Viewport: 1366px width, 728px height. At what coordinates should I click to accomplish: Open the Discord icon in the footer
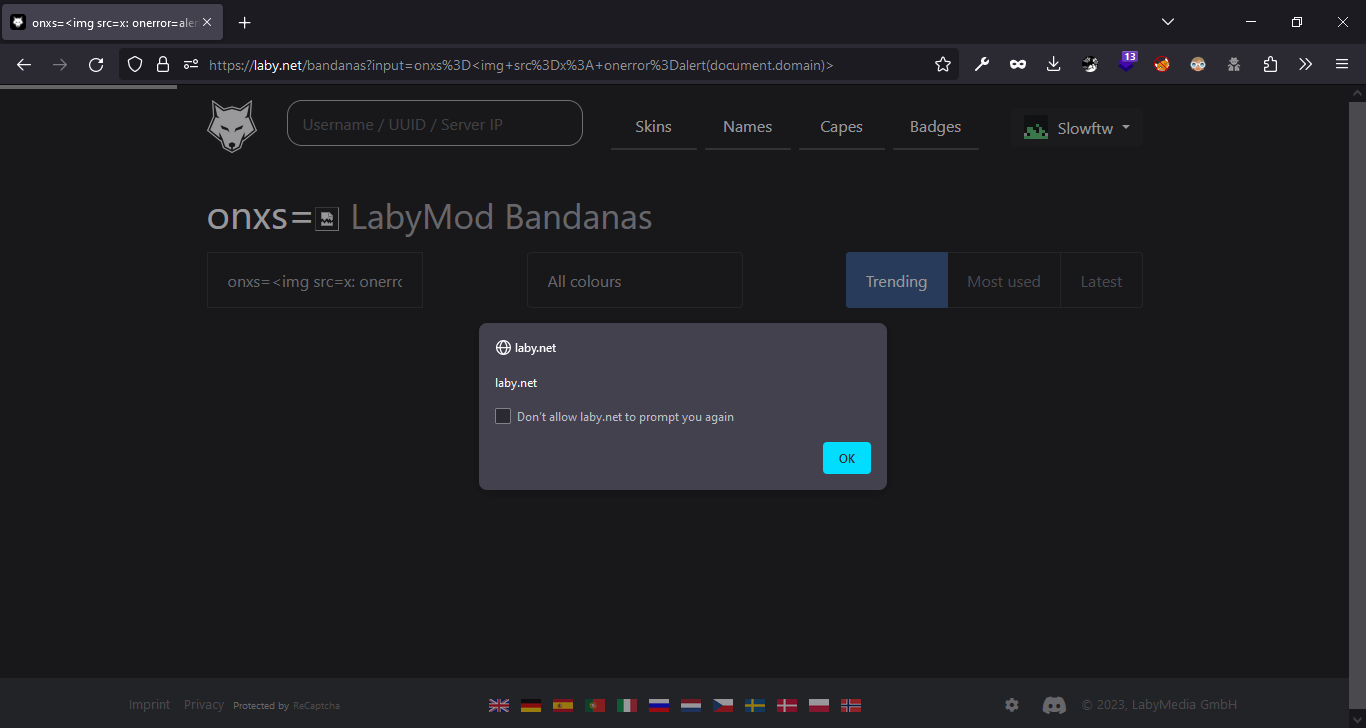point(1054,705)
